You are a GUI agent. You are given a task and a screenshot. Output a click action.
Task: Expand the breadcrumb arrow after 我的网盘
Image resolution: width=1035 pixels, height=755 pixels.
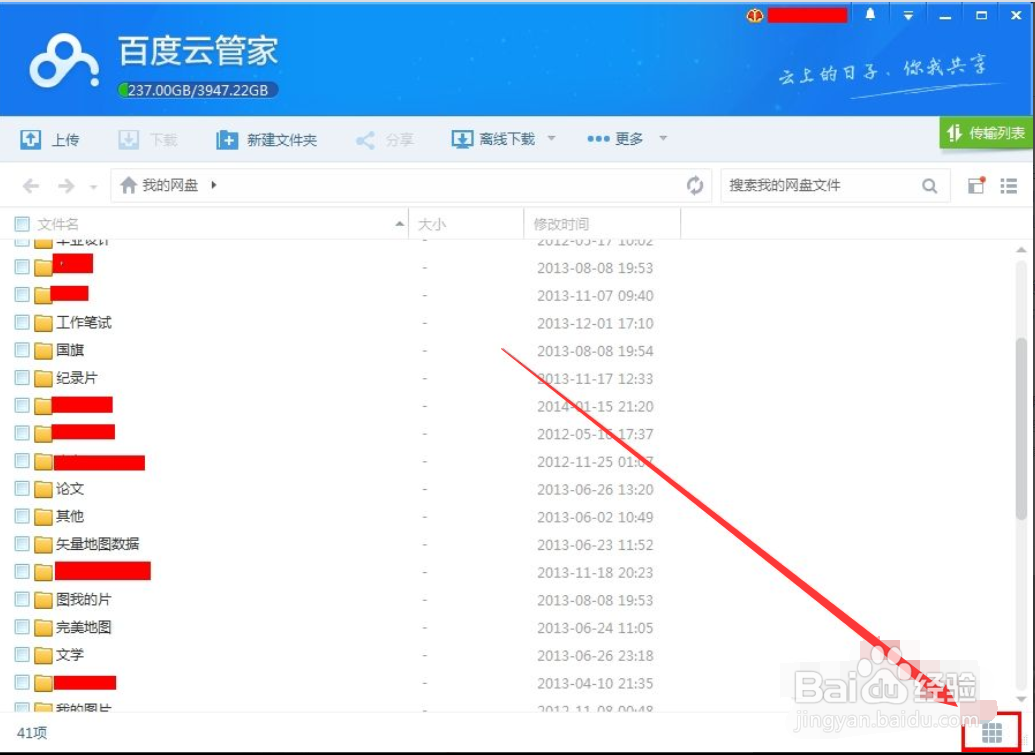click(214, 185)
